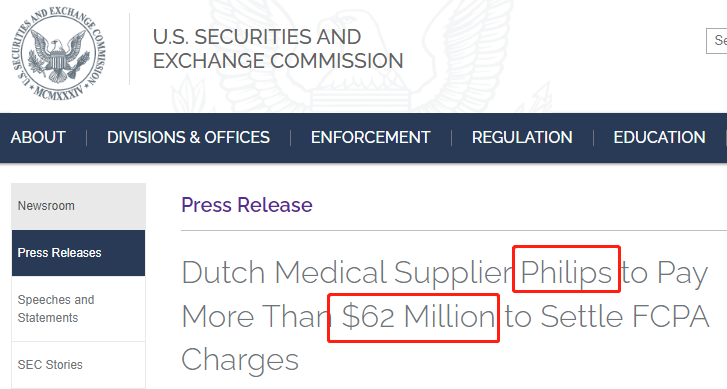This screenshot has height=389, width=727.
Task: Open the ABOUT navigation menu
Action: [38, 137]
